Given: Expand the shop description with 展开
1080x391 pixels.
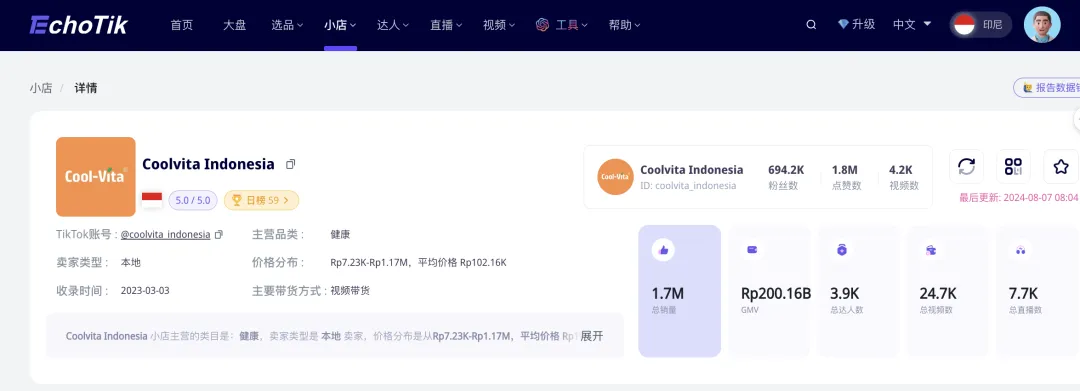Looking at the screenshot, I should (x=592, y=336).
